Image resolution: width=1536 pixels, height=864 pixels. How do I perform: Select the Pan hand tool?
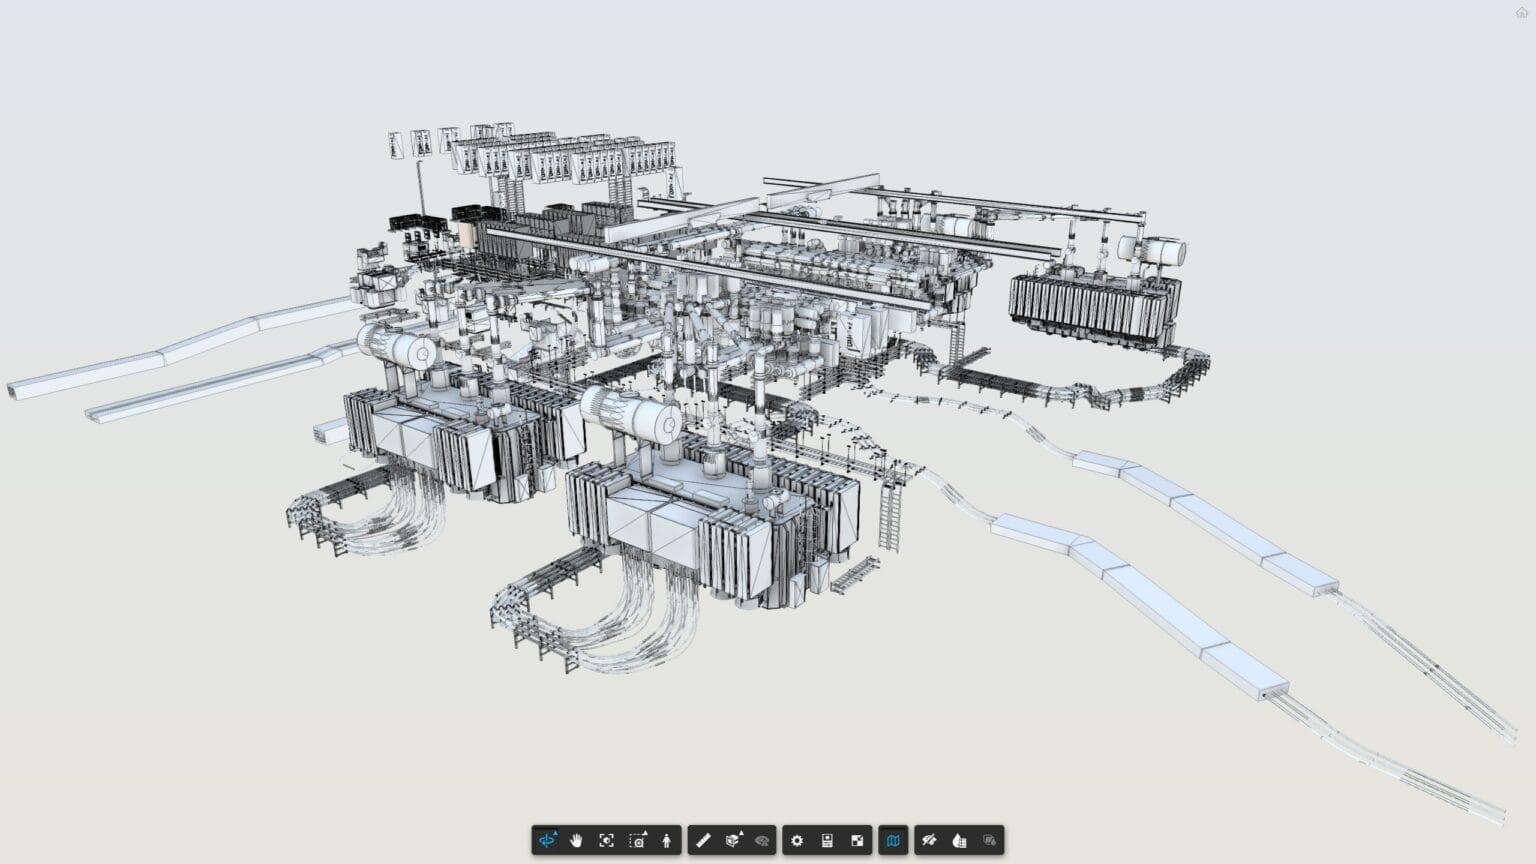pos(576,840)
